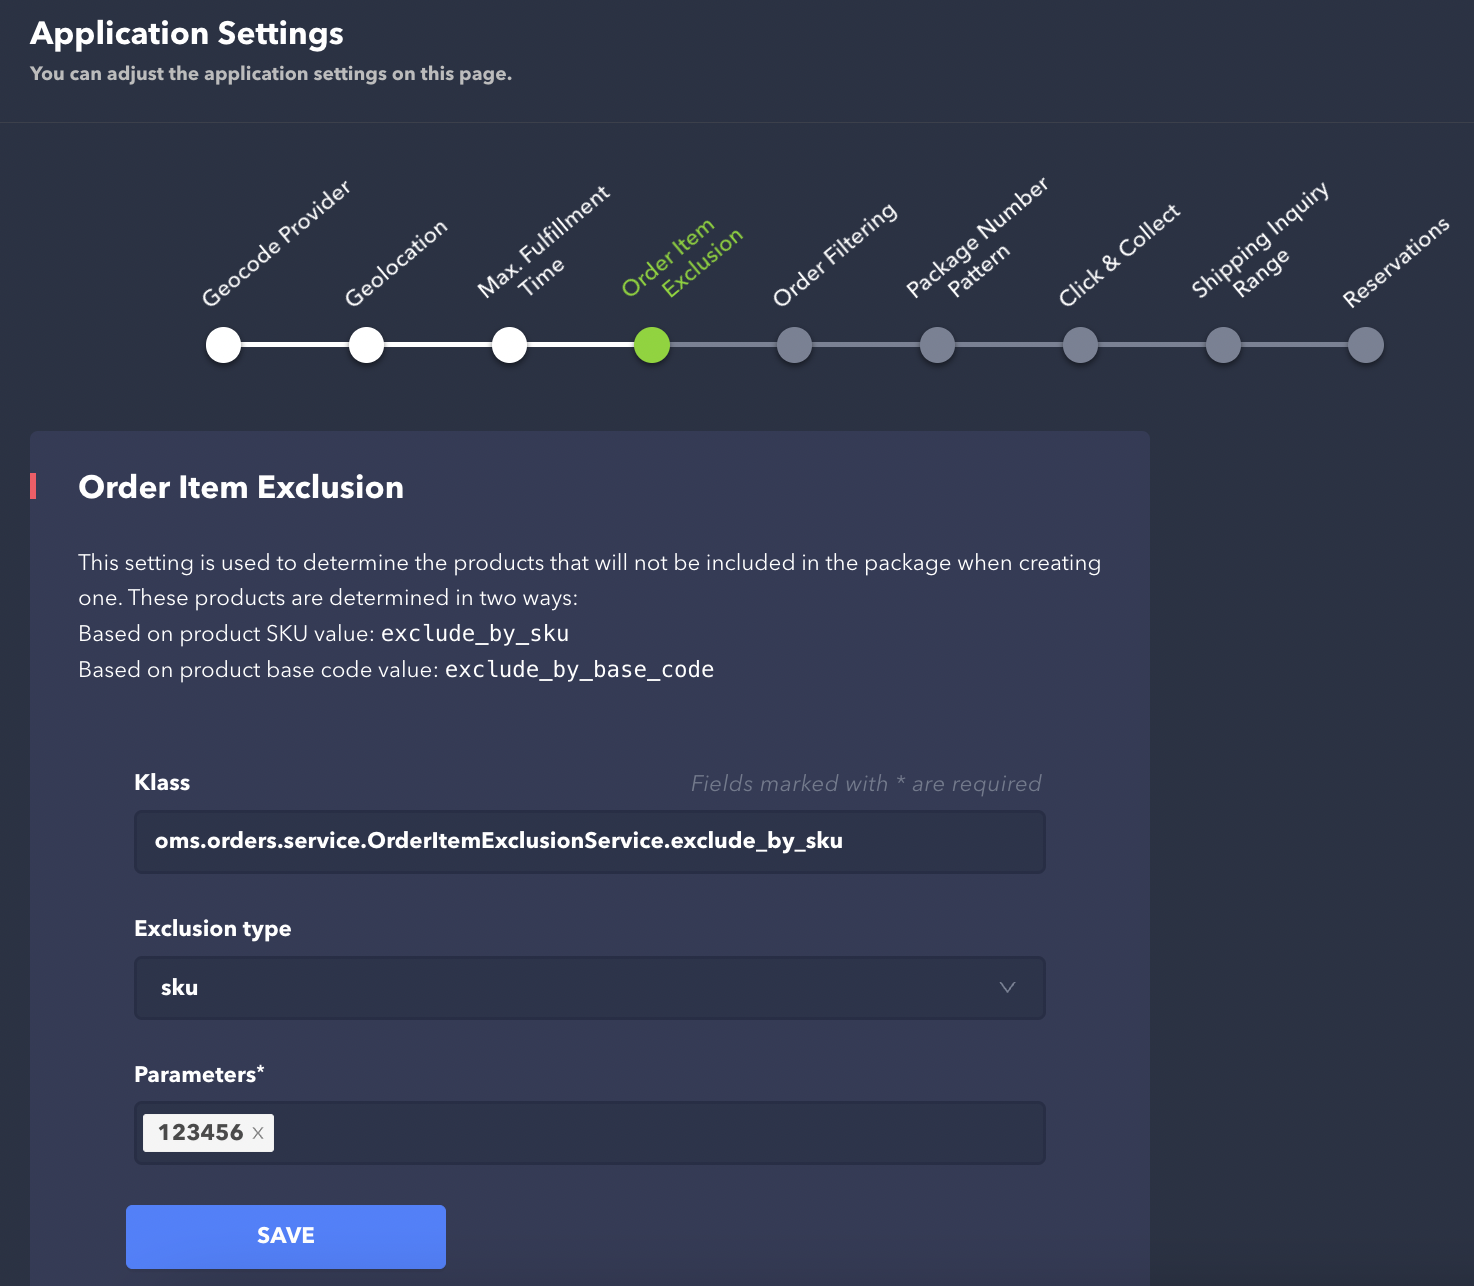Open the Order Filtering step circle

795,345
